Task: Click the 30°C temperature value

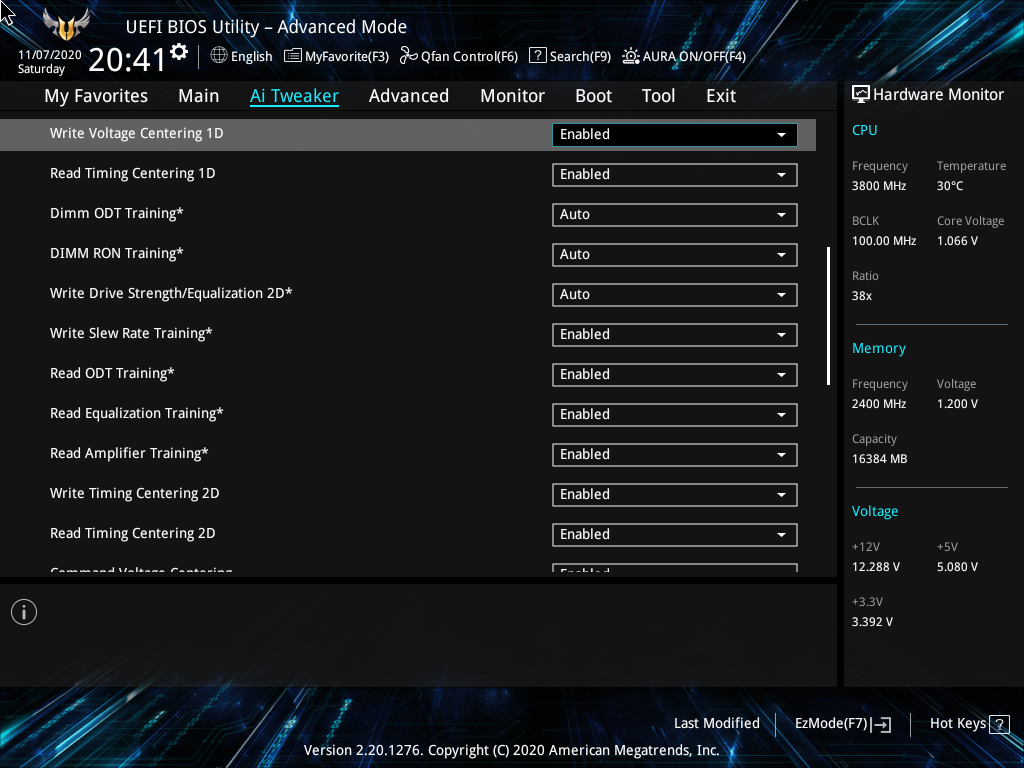Action: click(950, 185)
